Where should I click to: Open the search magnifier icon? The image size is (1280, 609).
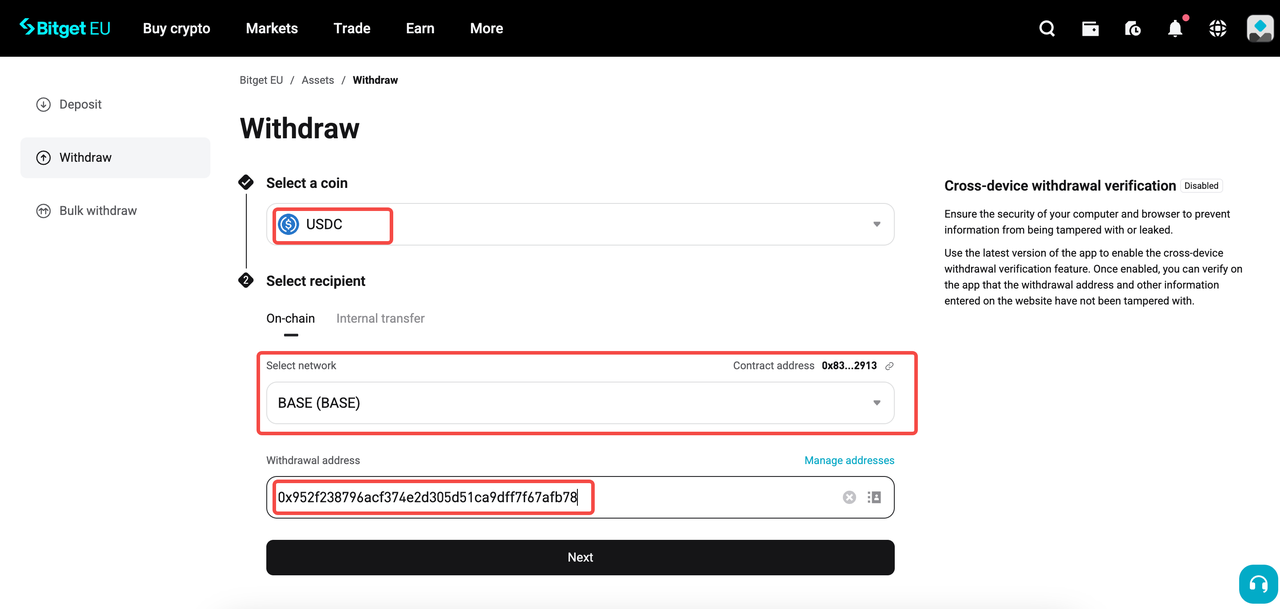coord(1047,28)
